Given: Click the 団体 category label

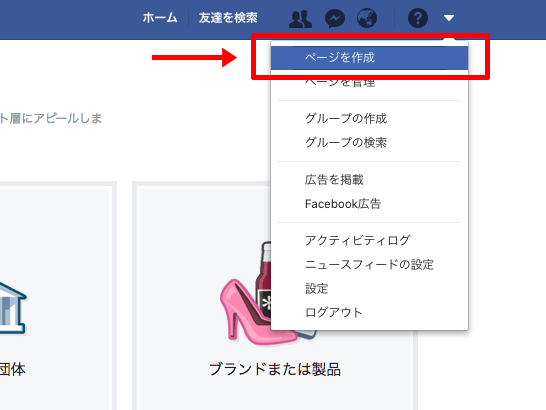Looking at the screenshot, I should click(12, 369).
